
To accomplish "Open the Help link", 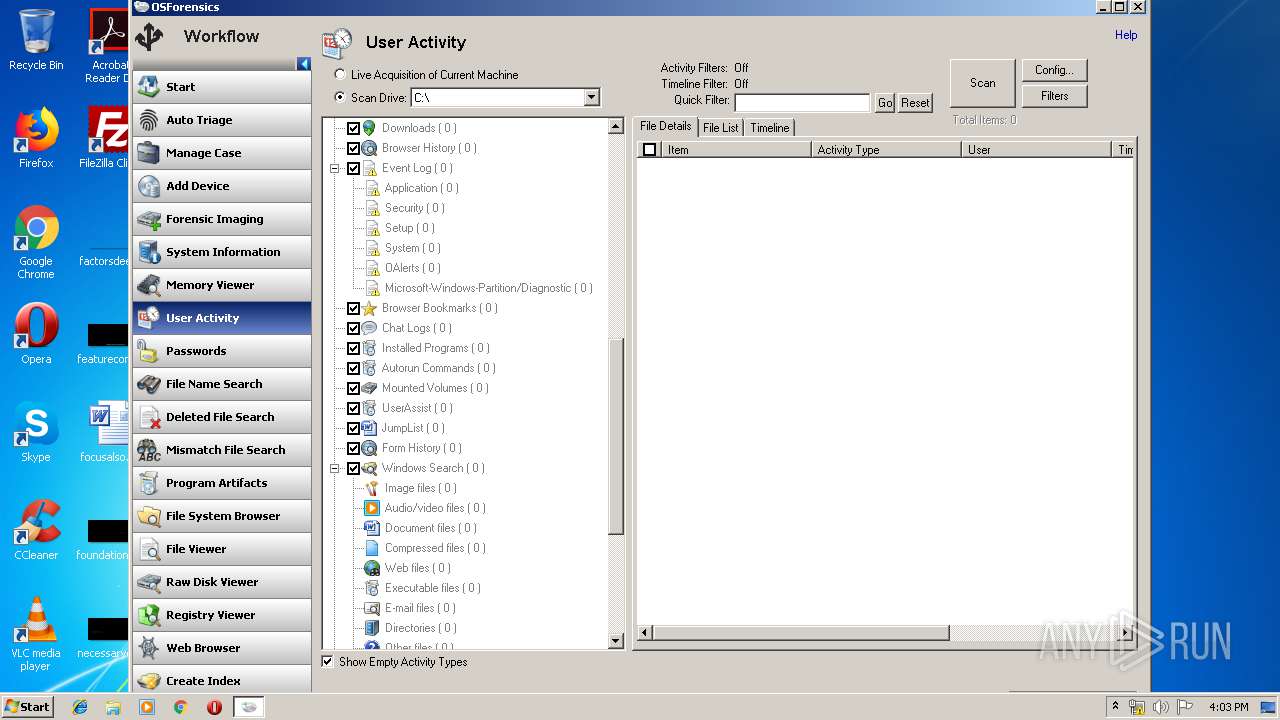I will coord(1126,35).
